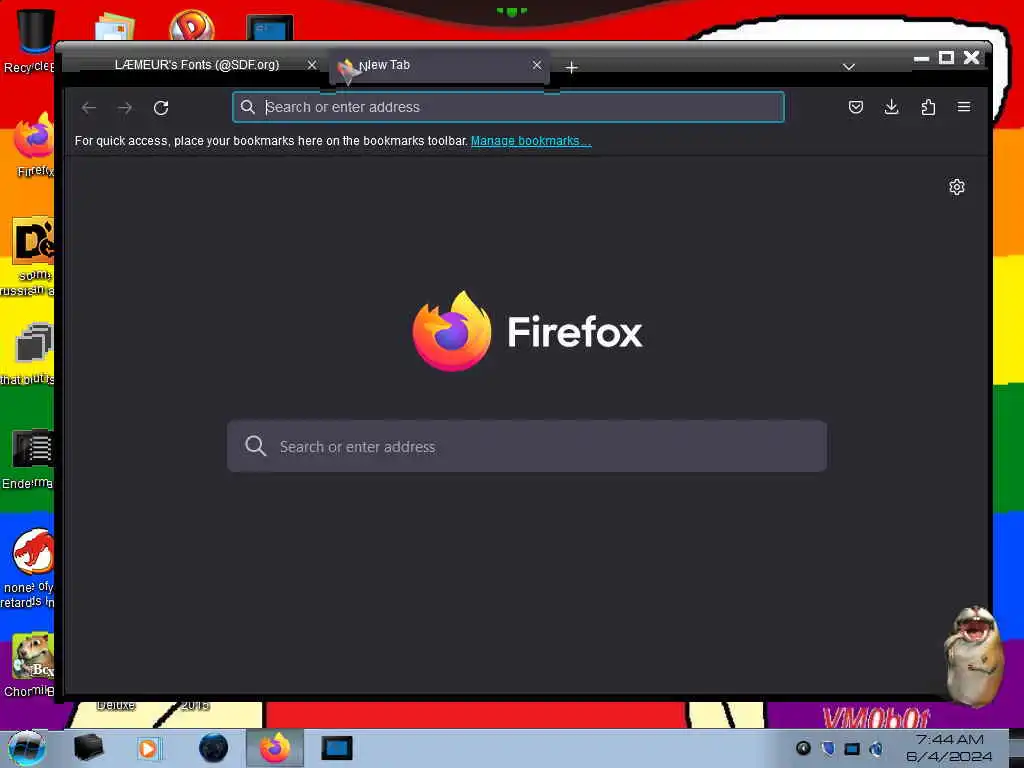Image resolution: width=1024 pixels, height=768 pixels.
Task: Open the Firefox application hamburger menu
Action: pos(964,107)
